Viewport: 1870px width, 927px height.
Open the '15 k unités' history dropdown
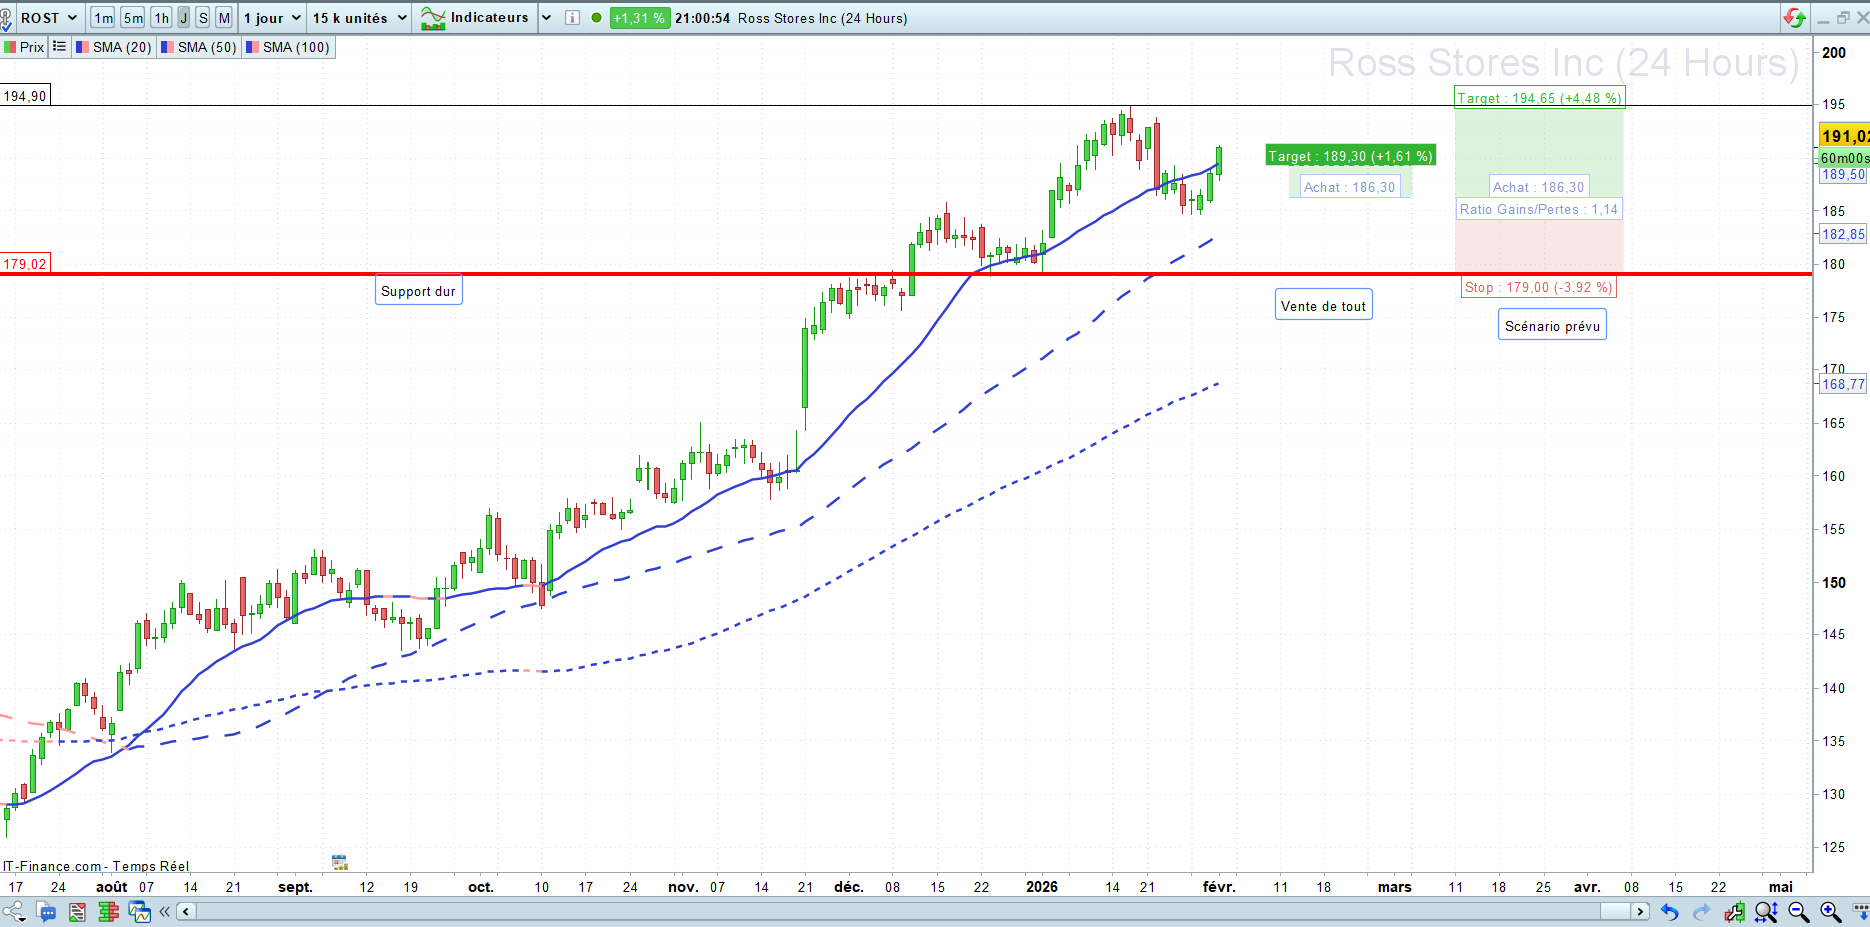pyautogui.click(x=360, y=18)
